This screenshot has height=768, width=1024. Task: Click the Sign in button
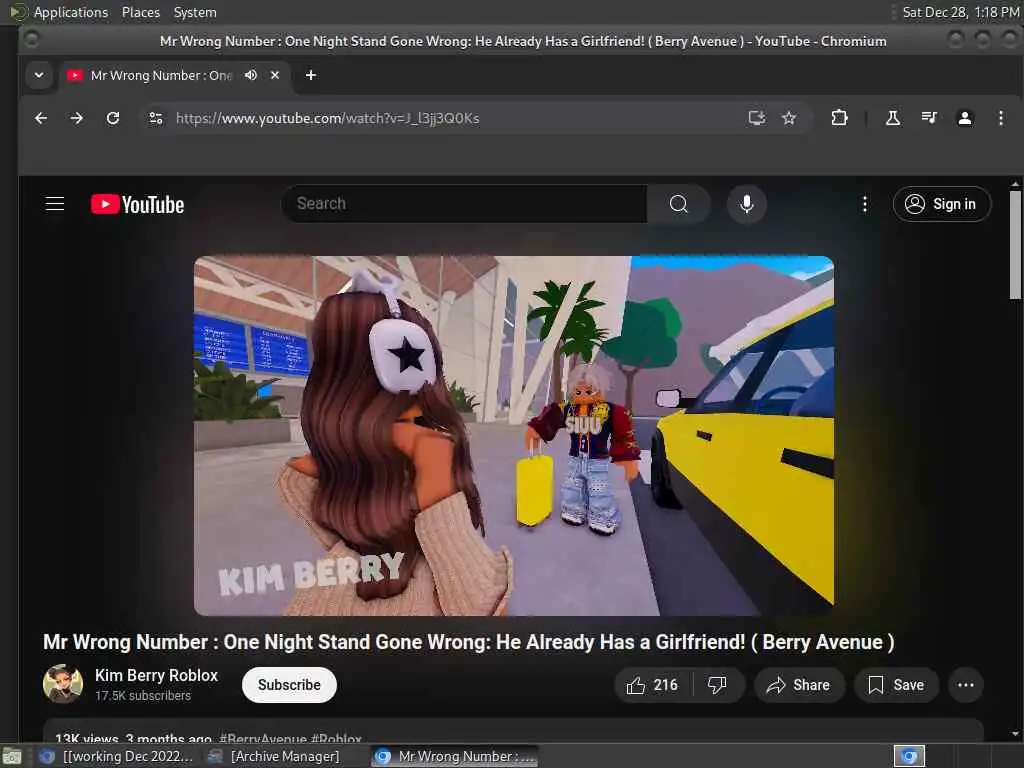tap(942, 204)
